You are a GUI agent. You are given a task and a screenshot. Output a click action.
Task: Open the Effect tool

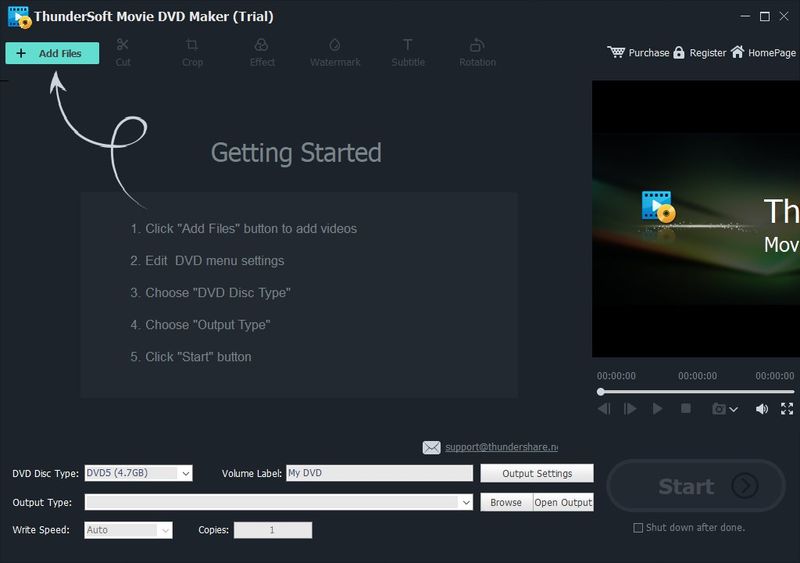262,53
